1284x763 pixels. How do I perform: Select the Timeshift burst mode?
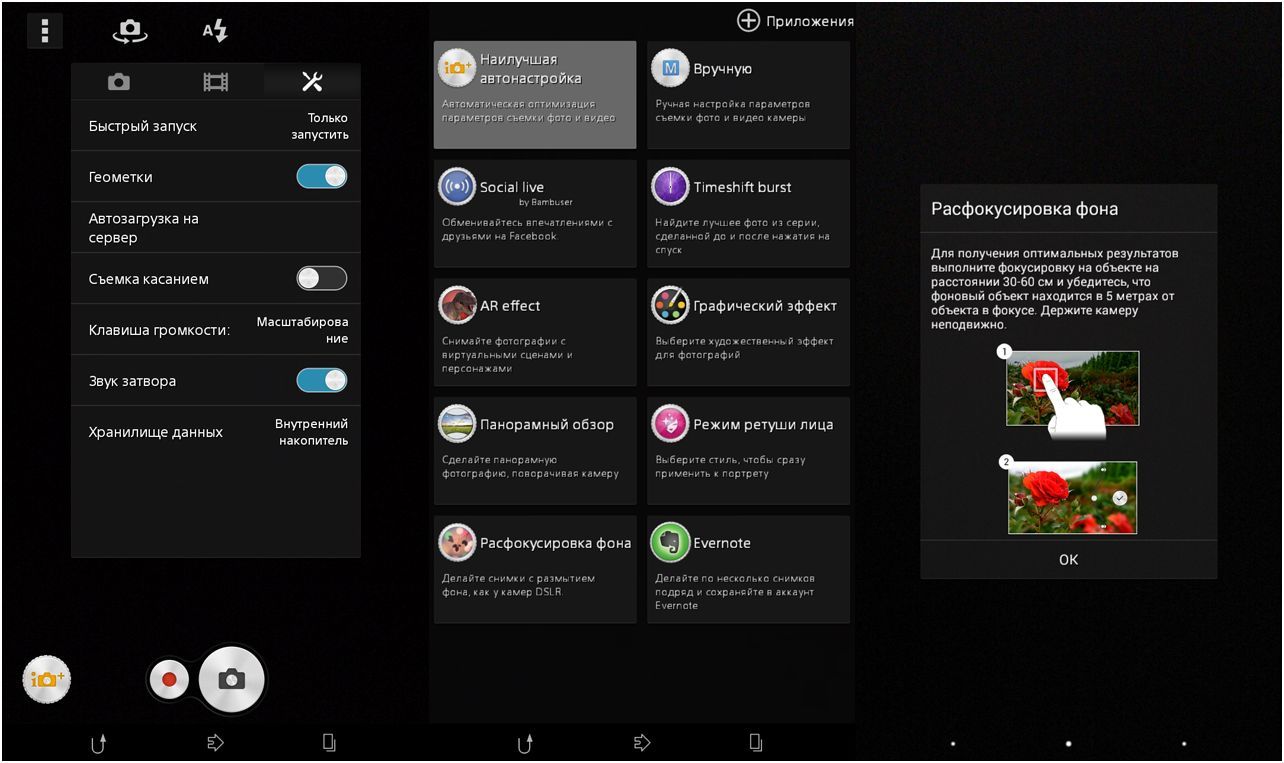[x=748, y=213]
